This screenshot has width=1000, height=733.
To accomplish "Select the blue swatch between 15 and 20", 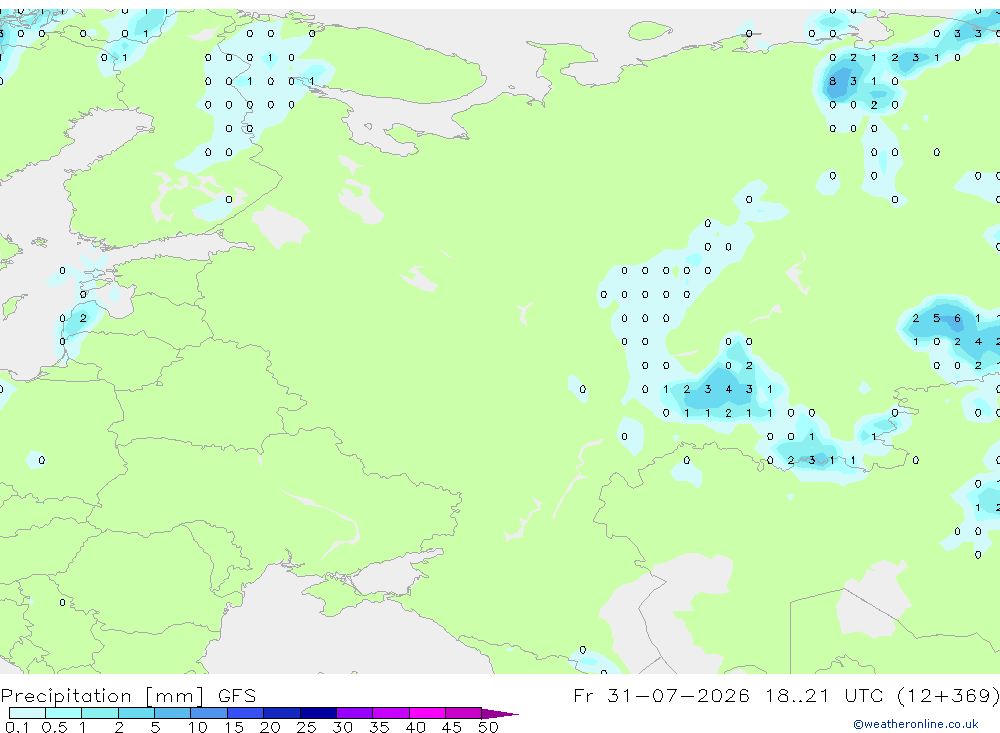I will [246, 713].
